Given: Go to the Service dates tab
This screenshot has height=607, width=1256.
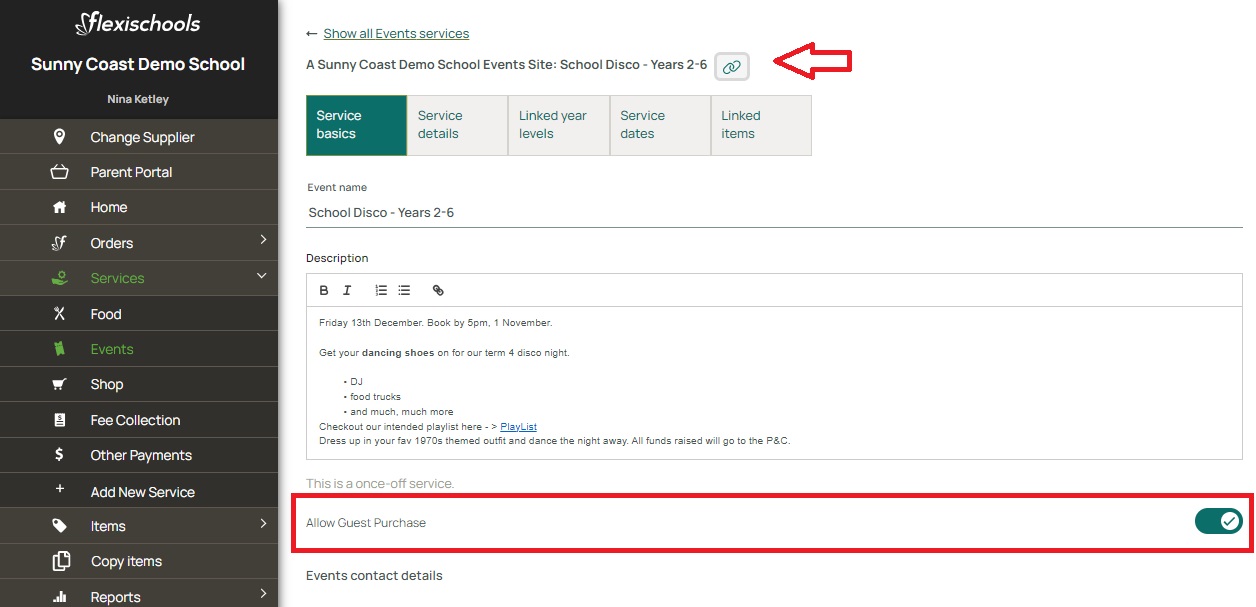Looking at the screenshot, I should click(x=659, y=125).
